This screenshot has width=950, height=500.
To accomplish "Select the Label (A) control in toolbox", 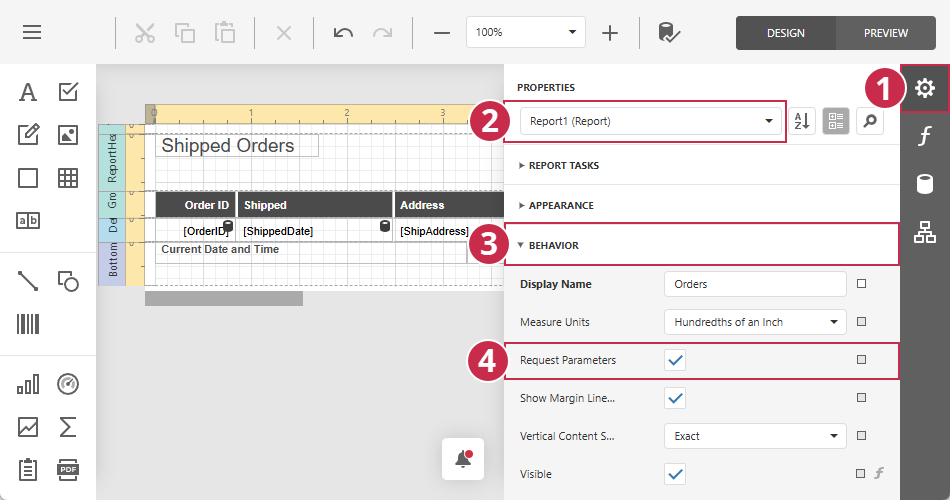I will coord(28,92).
